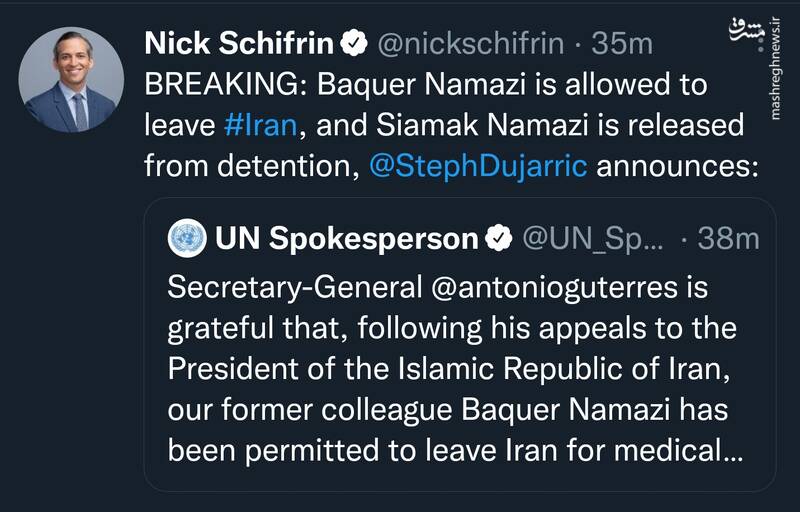
Task: Open the UN Spokesperson account name
Action: pos(345,239)
